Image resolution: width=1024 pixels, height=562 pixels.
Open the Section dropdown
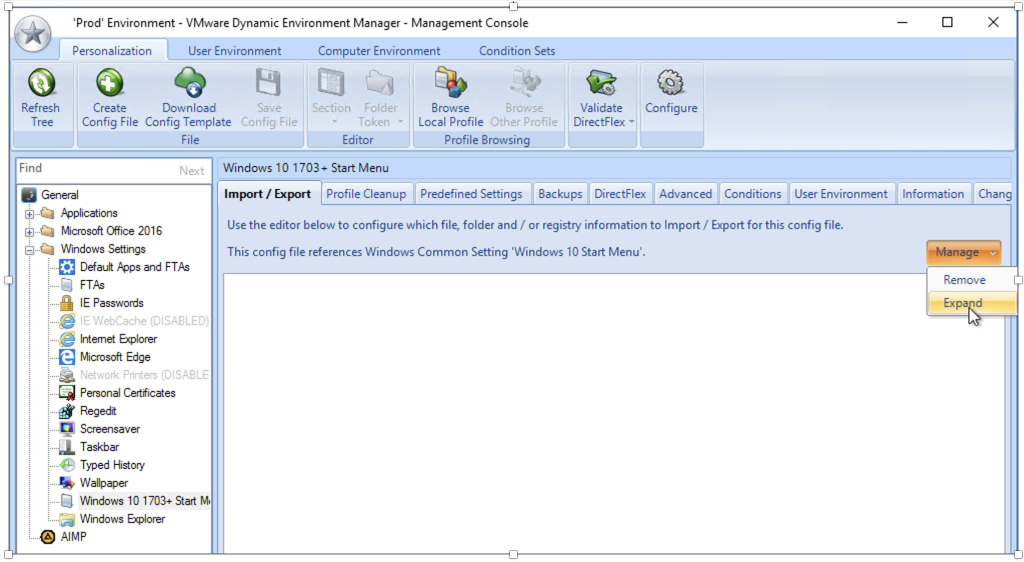(331, 99)
